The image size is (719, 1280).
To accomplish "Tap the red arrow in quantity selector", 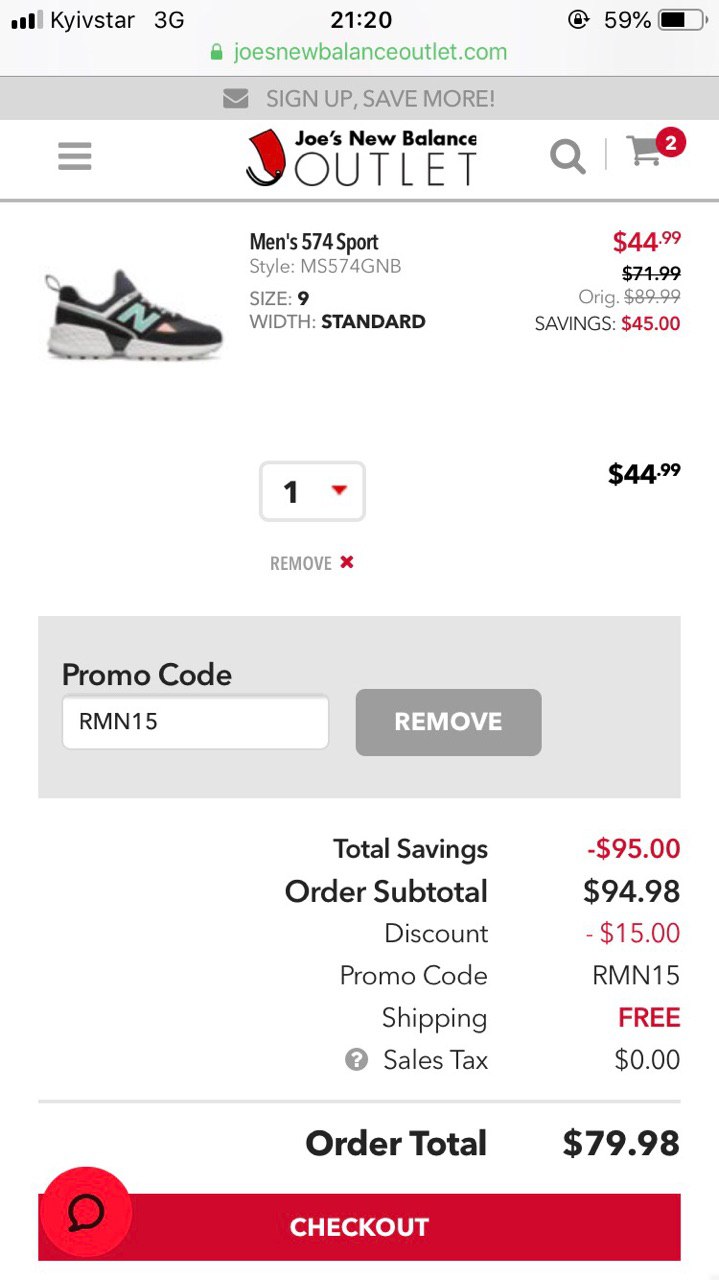I will [x=339, y=490].
